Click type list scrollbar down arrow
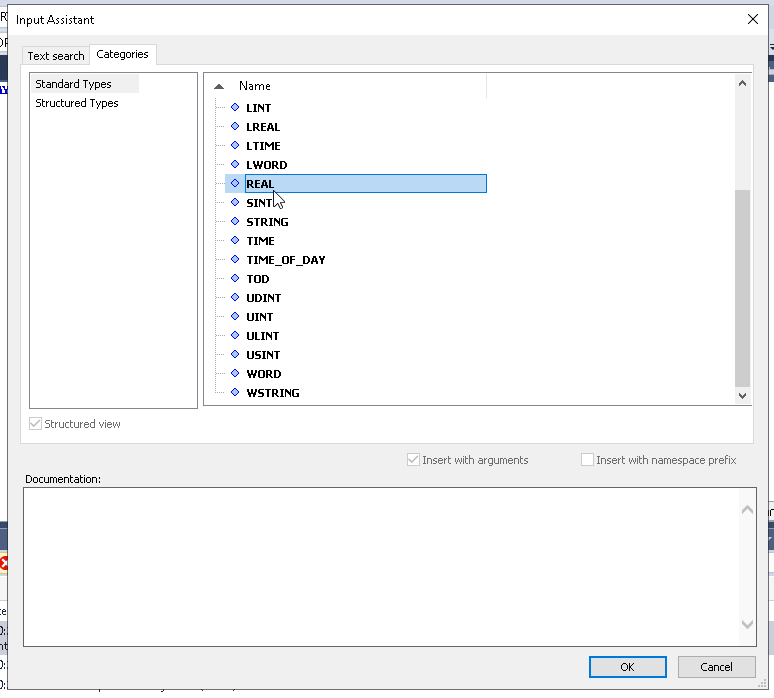The width and height of the screenshot is (774, 698). 742,395
